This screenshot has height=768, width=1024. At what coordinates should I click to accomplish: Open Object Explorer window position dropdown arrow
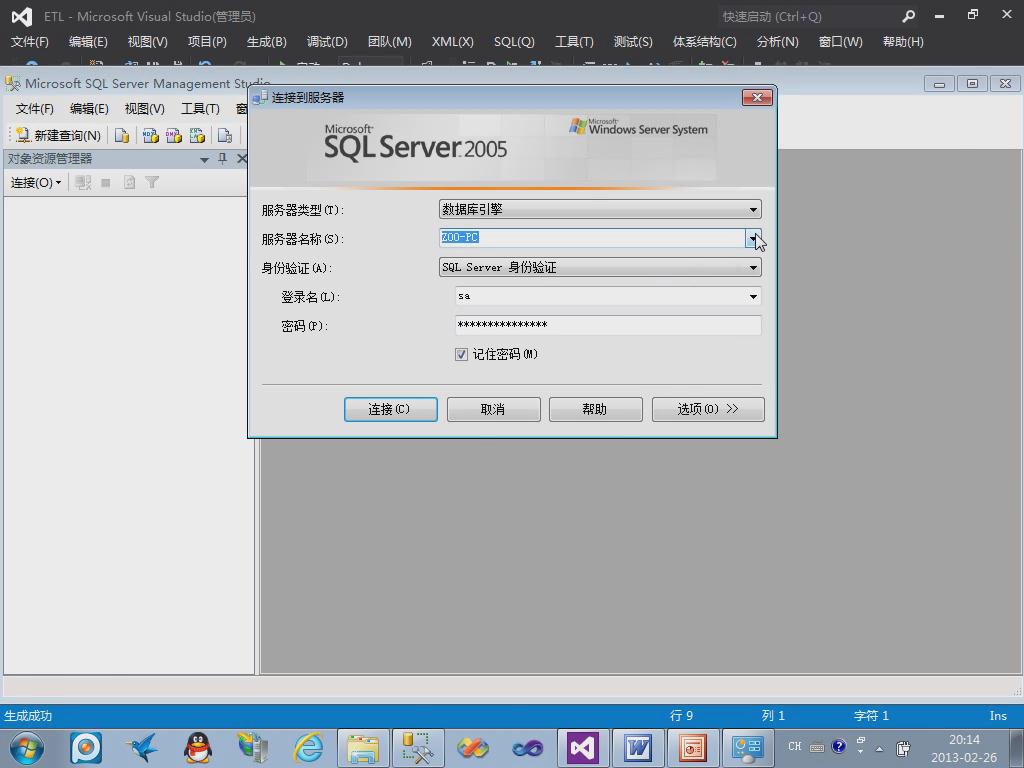[x=204, y=159]
